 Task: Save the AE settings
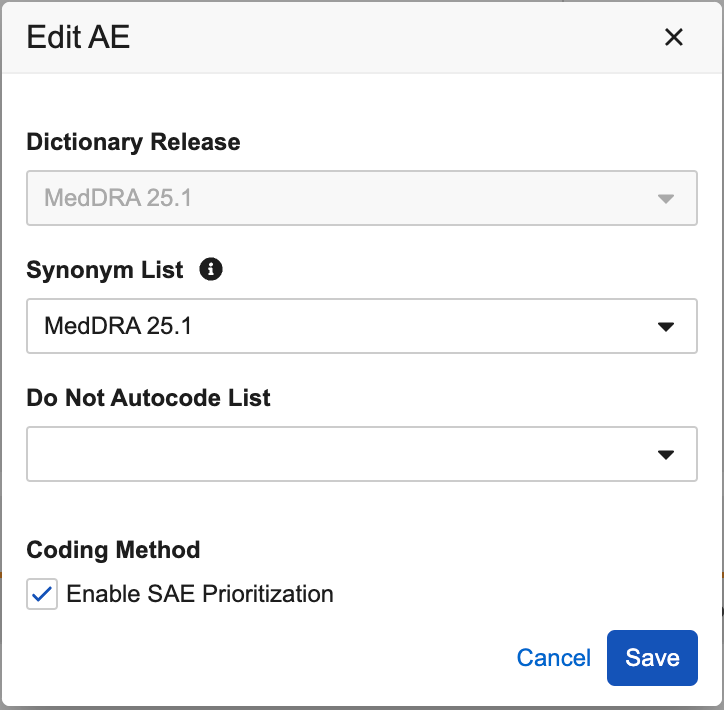point(652,657)
